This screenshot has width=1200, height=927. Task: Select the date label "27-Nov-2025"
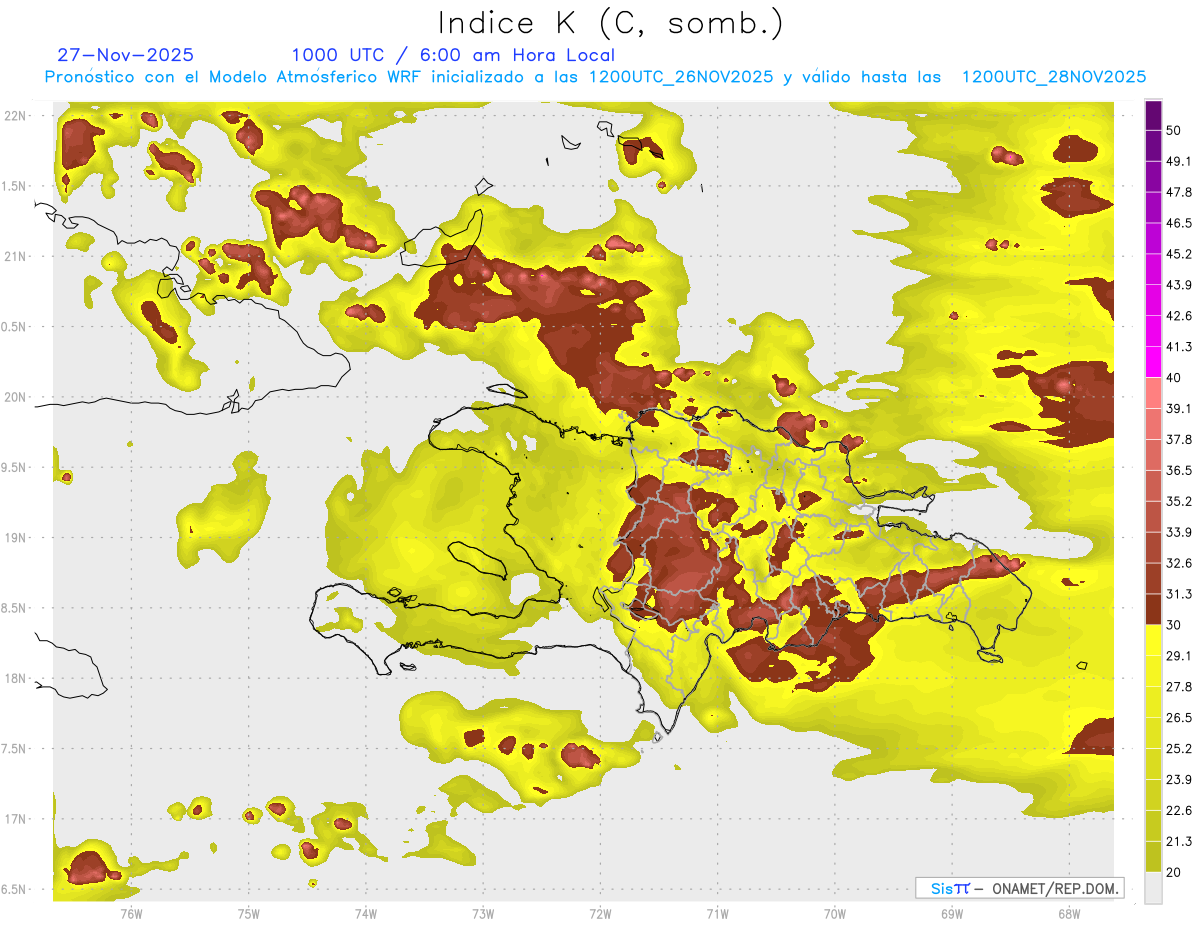click(x=126, y=55)
